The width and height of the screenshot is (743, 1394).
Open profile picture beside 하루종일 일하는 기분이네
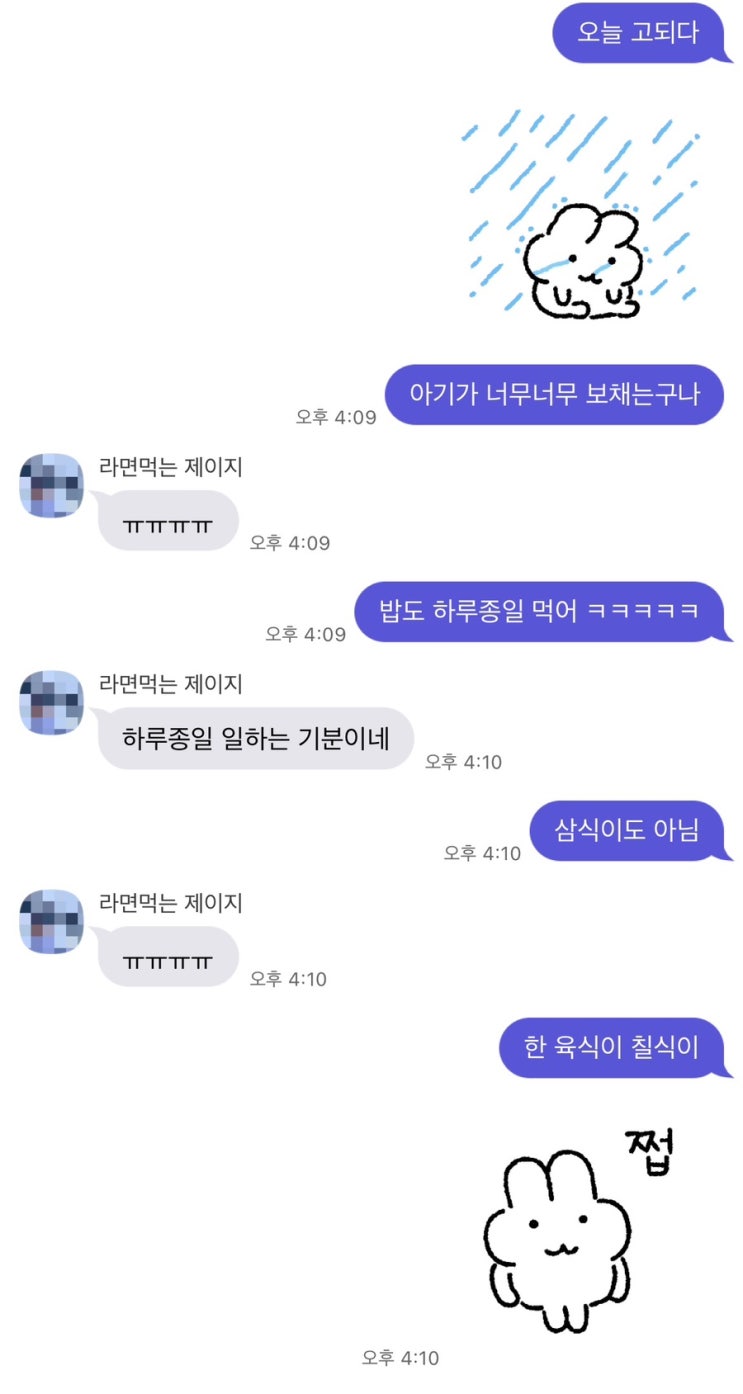[x=52, y=702]
